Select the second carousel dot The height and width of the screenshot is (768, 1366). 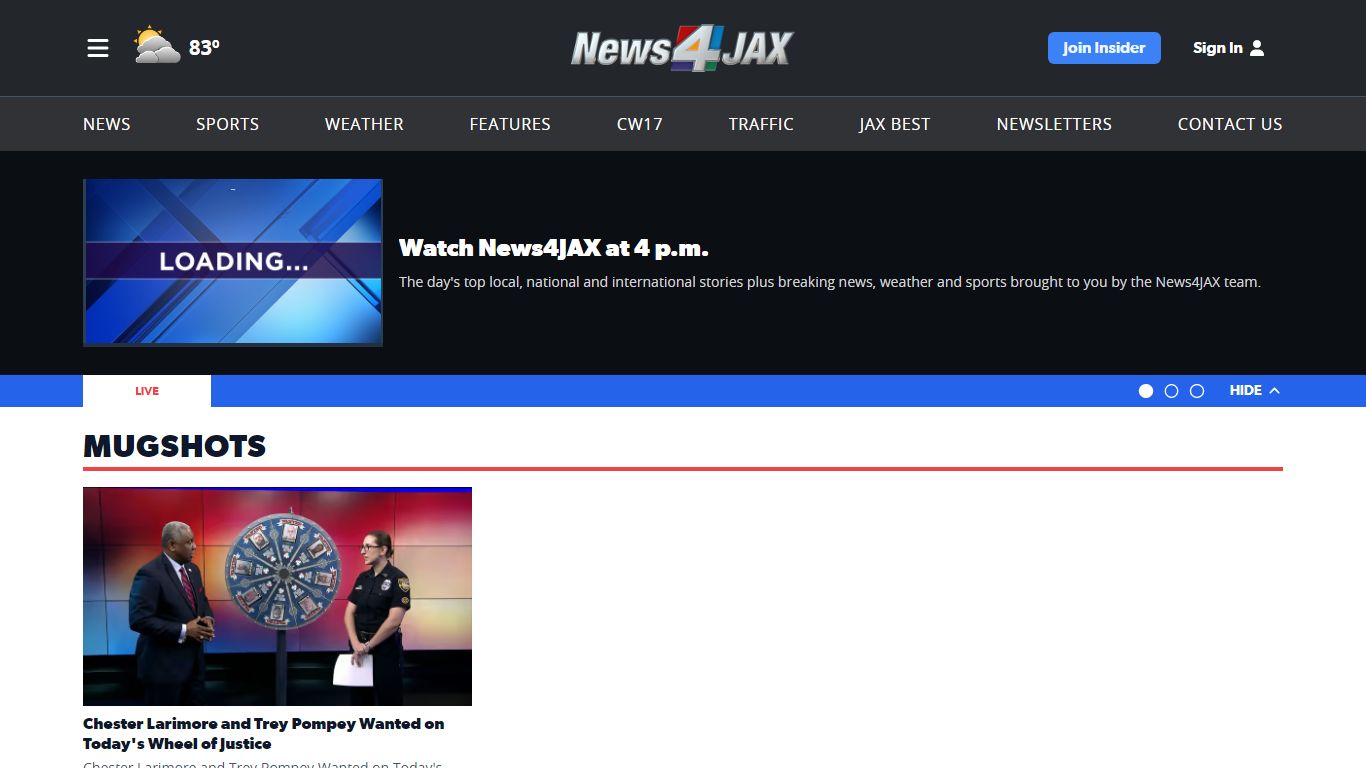1172,391
